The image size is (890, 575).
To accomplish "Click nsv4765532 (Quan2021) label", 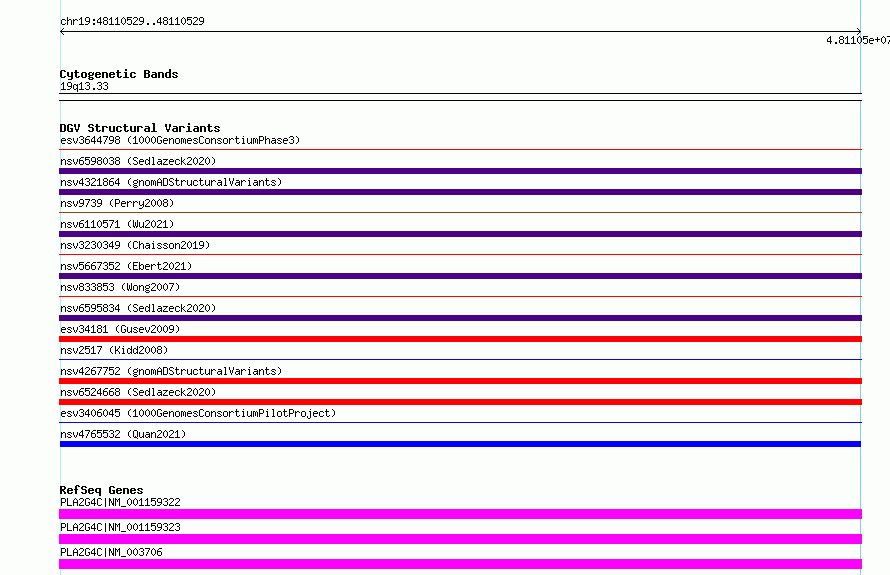I will 123,434.
